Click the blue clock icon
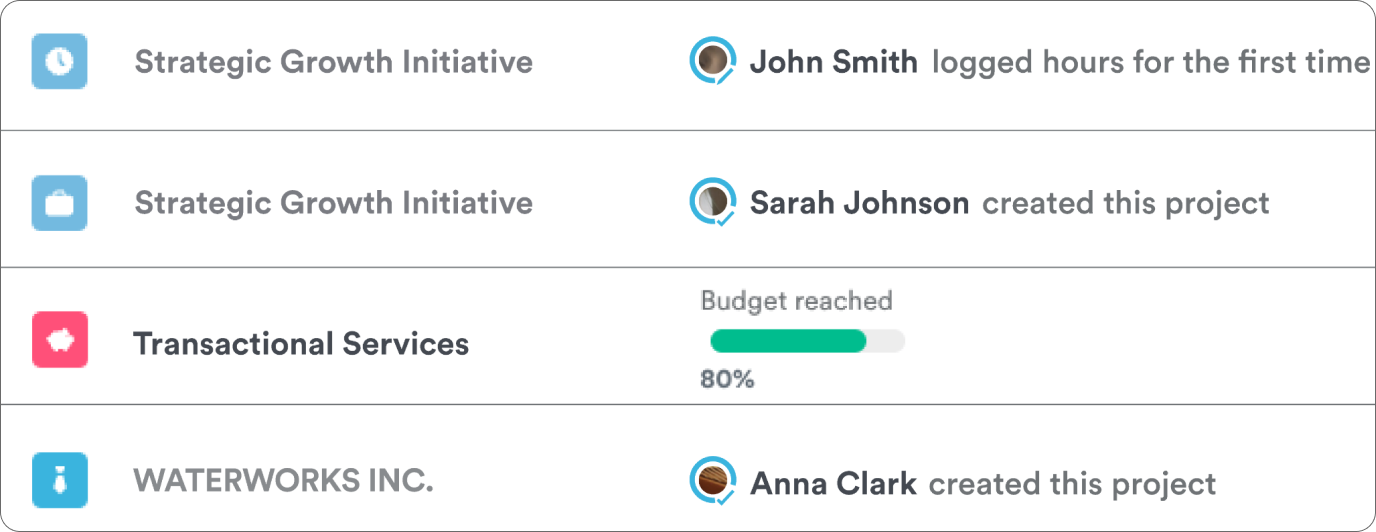 [59, 62]
